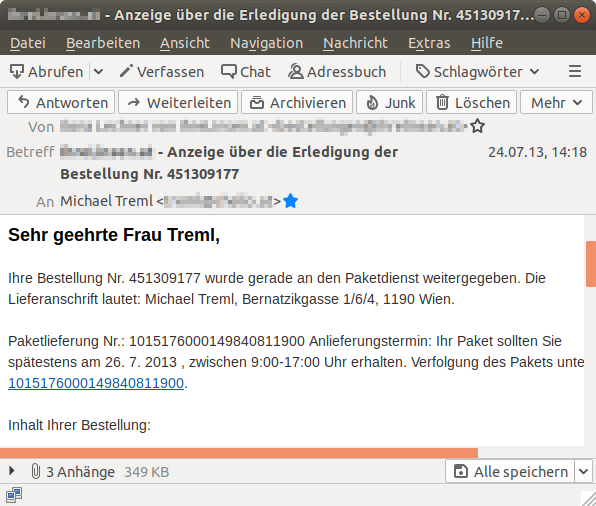Expand the Schlagwörter tags dropdown
The image size is (596, 506).
478,71
